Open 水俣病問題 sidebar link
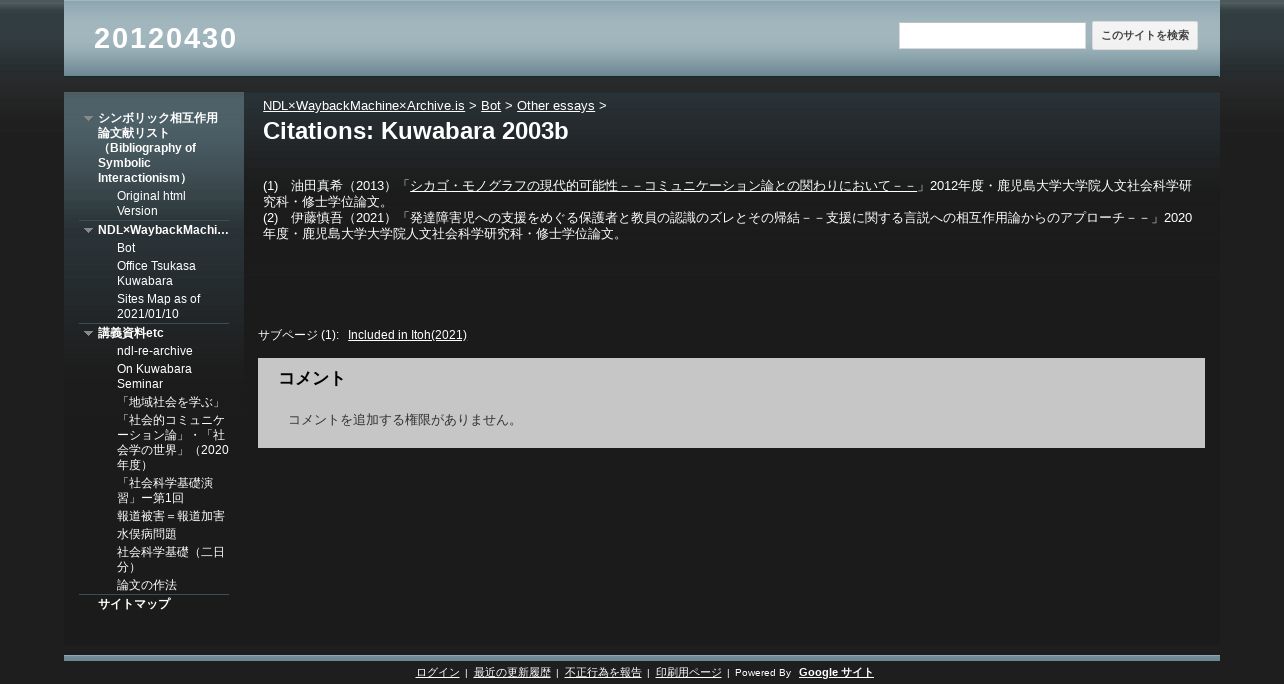 [147, 534]
